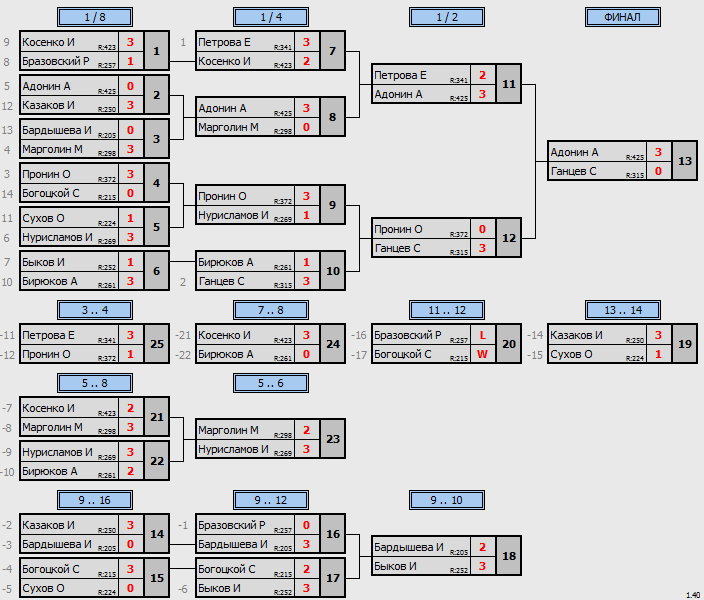Click Казаков И in match 2
Image resolution: width=704 pixels, height=600 pixels.
(48, 105)
